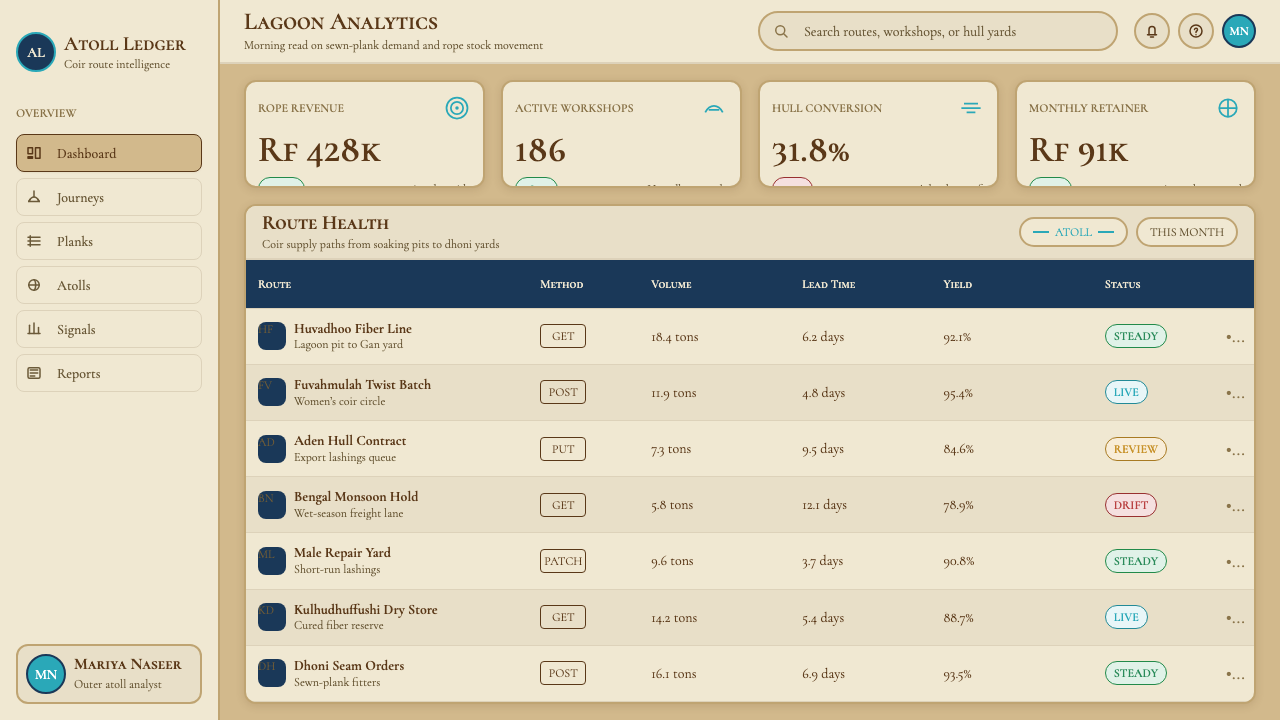
Task: Sort by Volume column header
Action: click(671, 284)
